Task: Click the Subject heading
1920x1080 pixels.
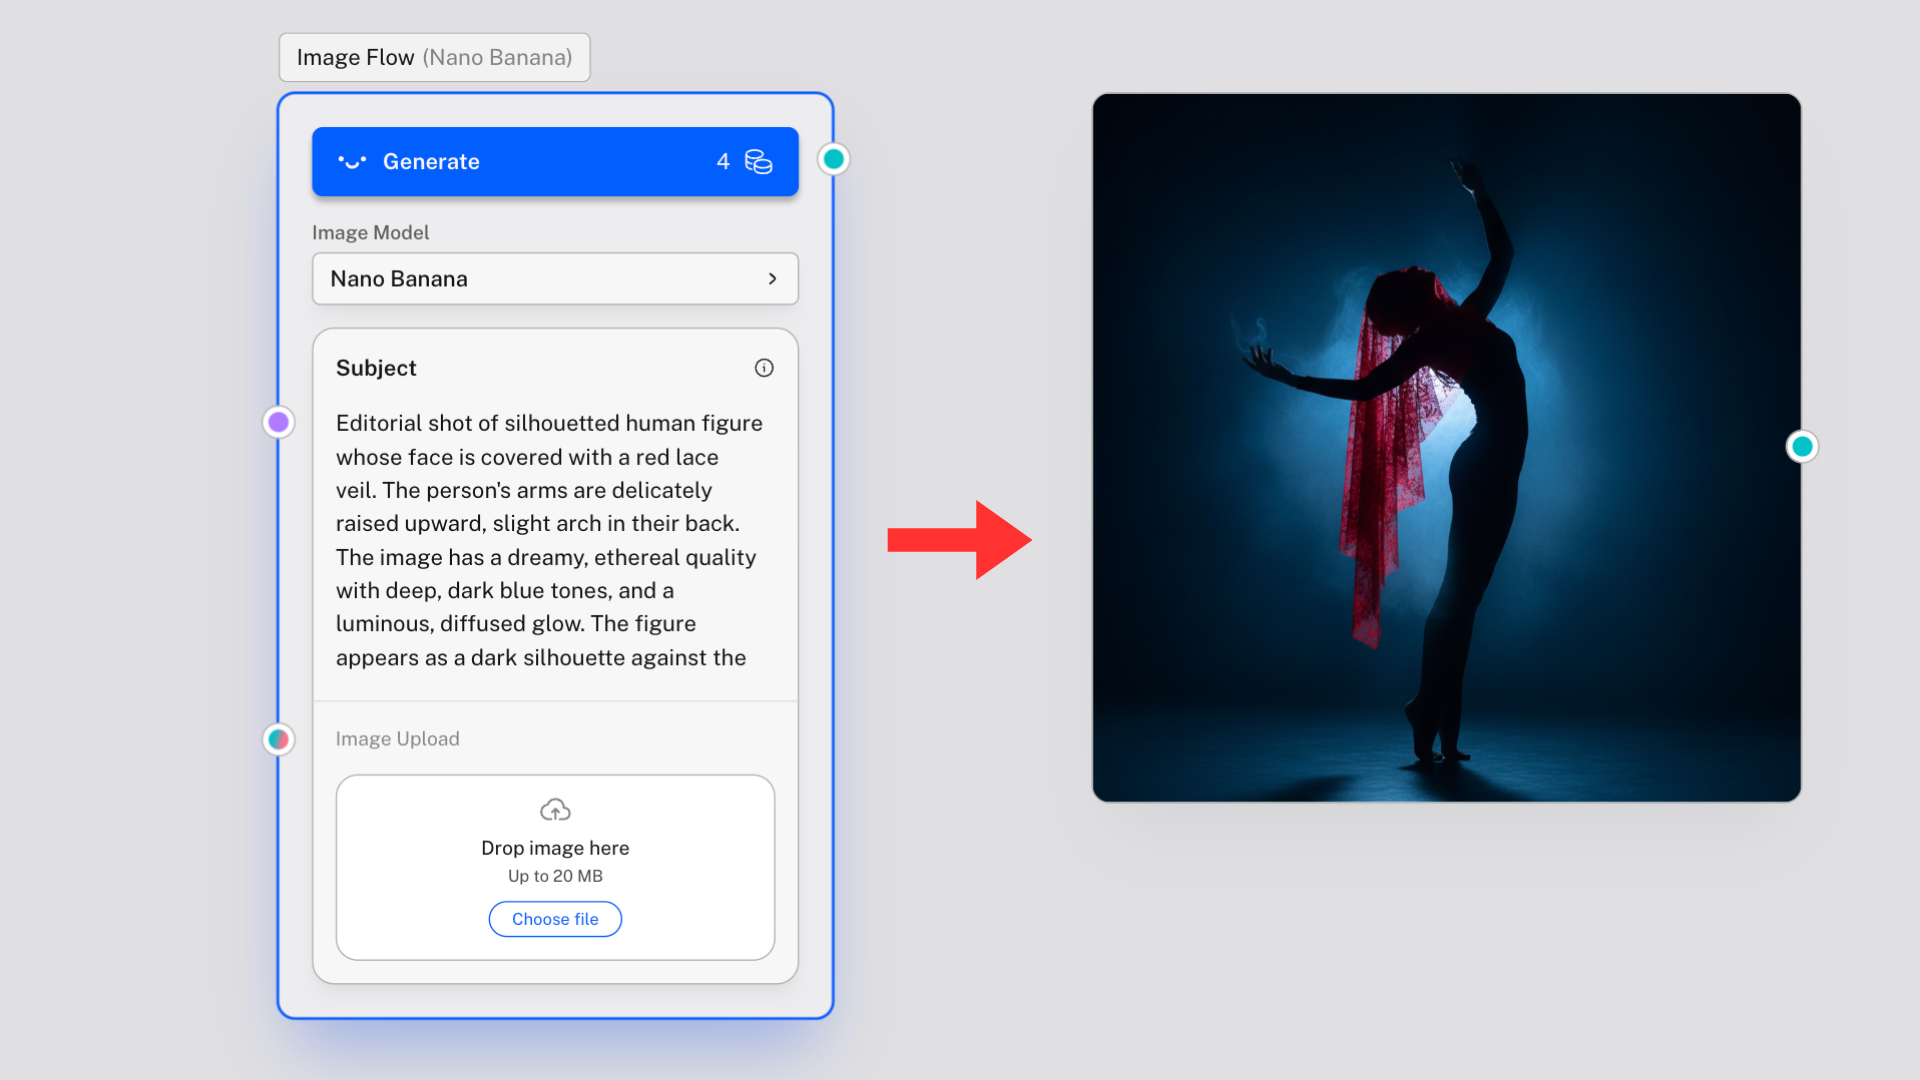Action: click(x=376, y=368)
